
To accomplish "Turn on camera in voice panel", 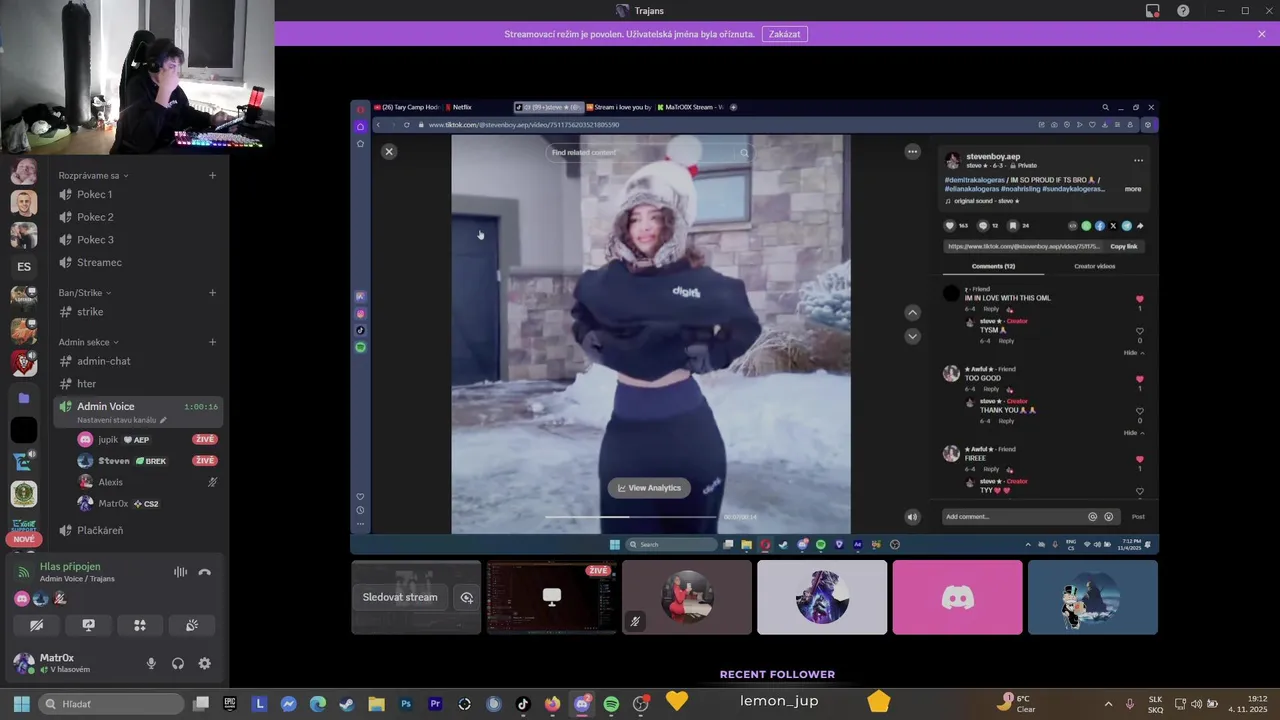I will pos(37,625).
